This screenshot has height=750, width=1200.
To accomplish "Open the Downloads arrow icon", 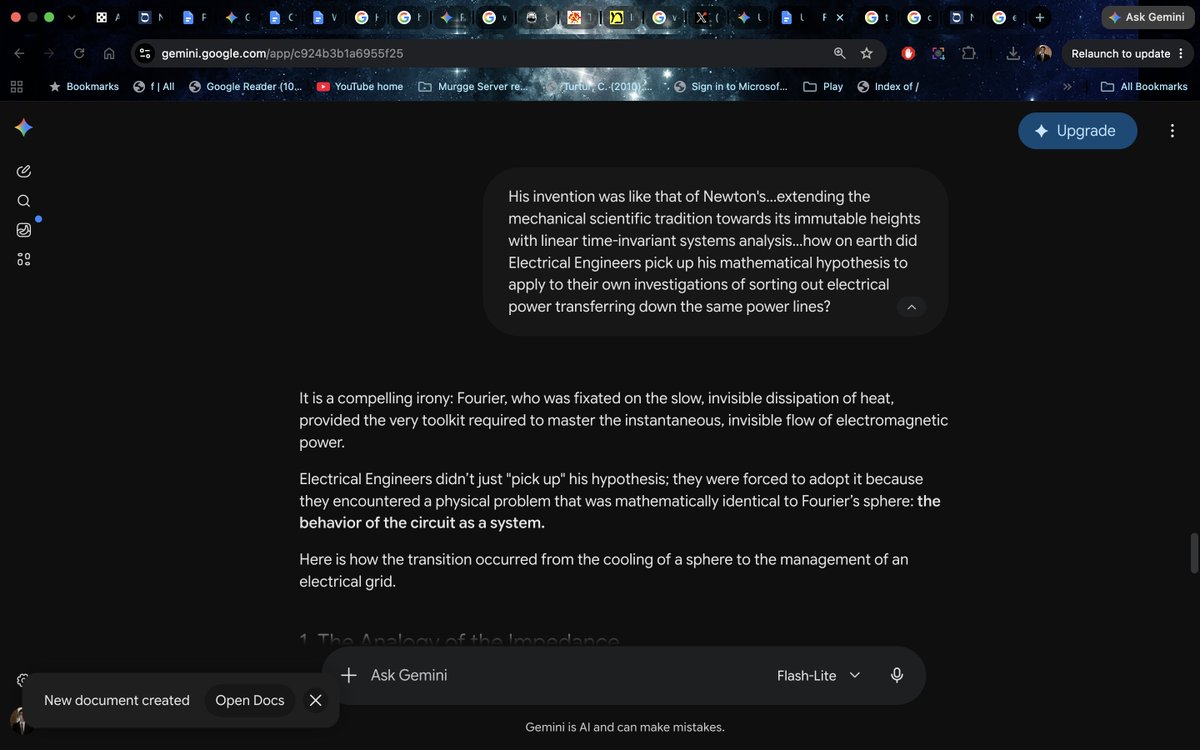I will pyautogui.click(x=1013, y=54).
